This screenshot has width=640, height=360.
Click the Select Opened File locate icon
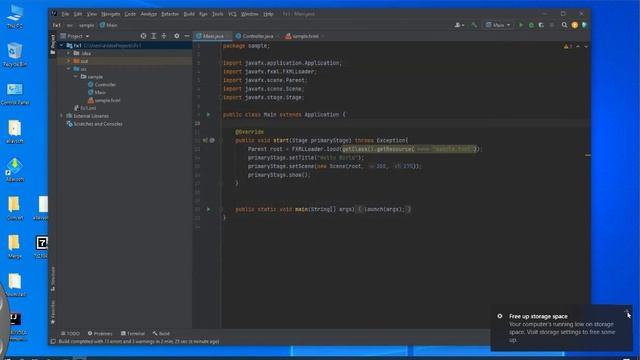pos(143,36)
